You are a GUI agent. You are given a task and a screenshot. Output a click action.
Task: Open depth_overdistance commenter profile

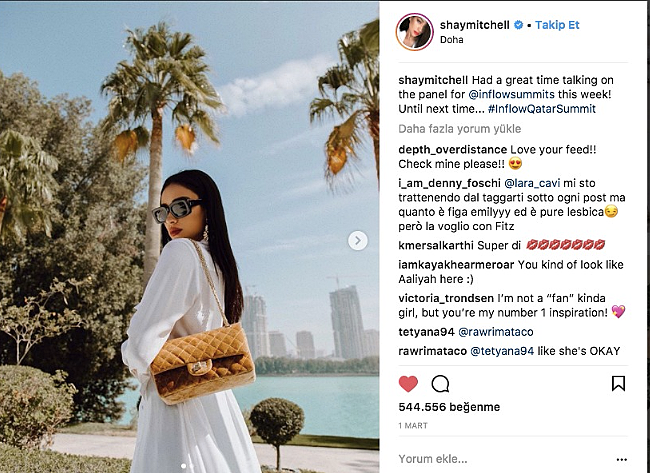[452, 150]
